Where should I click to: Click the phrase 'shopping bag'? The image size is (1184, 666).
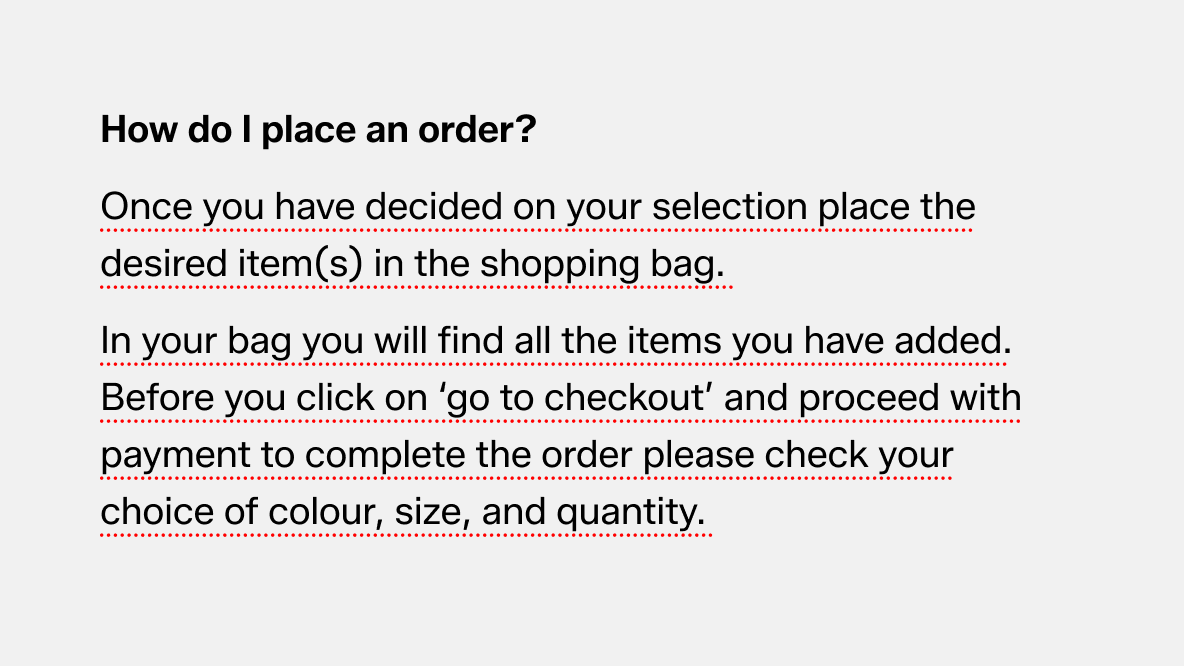[600, 264]
